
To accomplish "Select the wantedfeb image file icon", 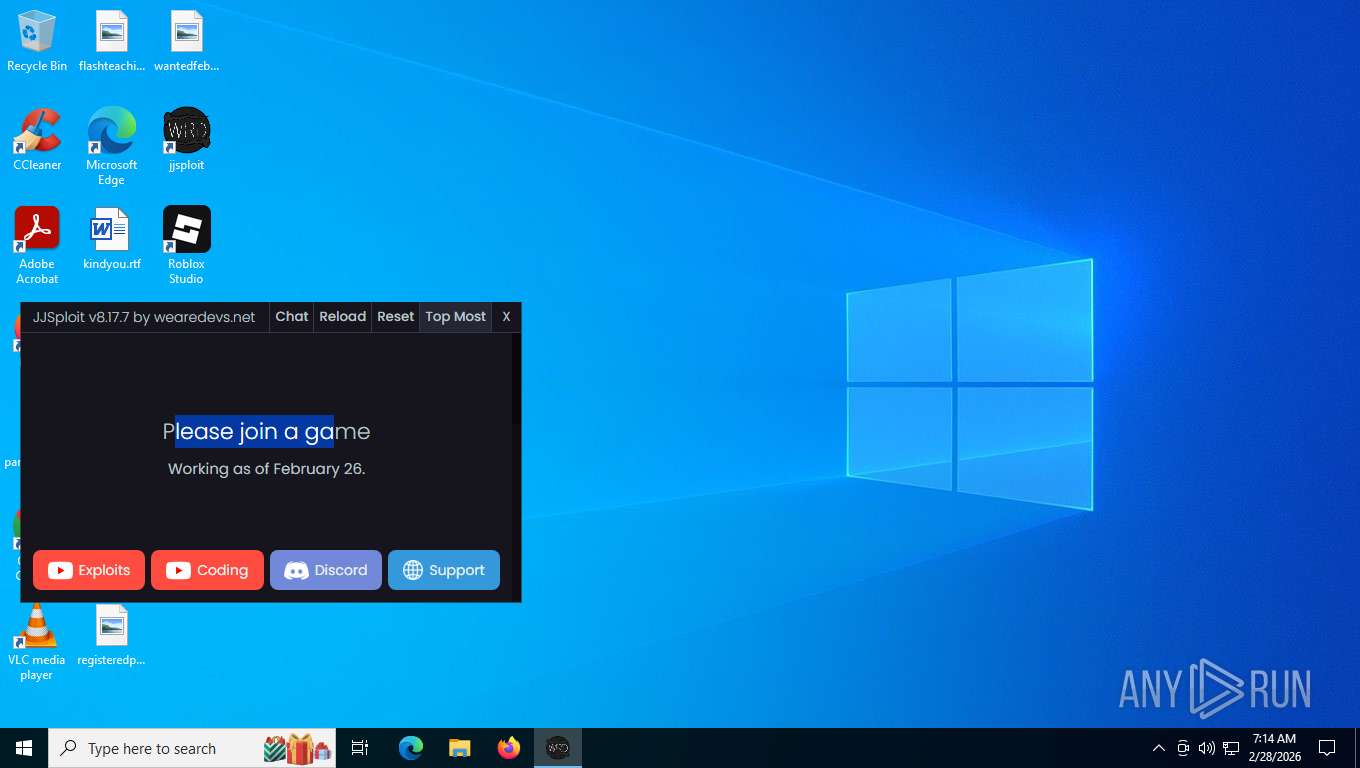I will [186, 42].
